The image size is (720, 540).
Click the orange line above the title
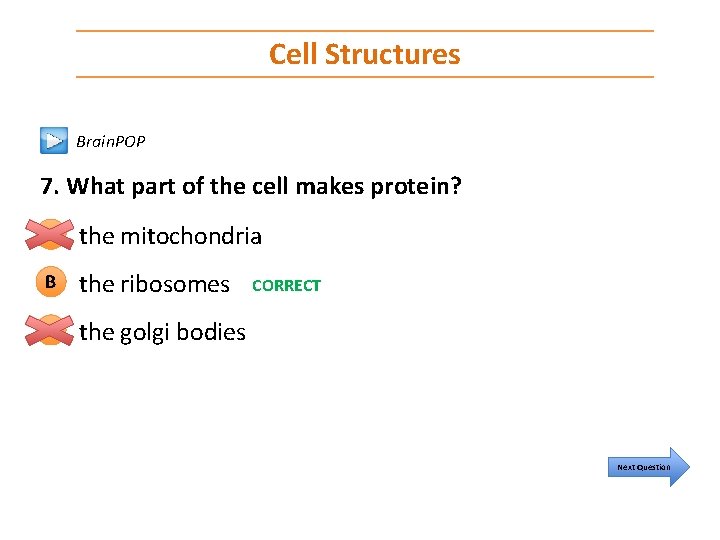pos(364,31)
